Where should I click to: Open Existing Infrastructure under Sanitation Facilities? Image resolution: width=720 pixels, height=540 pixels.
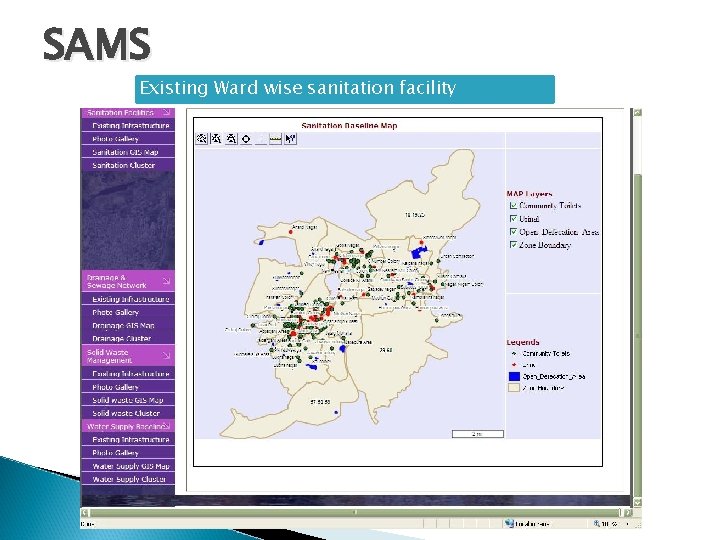pyautogui.click(x=128, y=125)
